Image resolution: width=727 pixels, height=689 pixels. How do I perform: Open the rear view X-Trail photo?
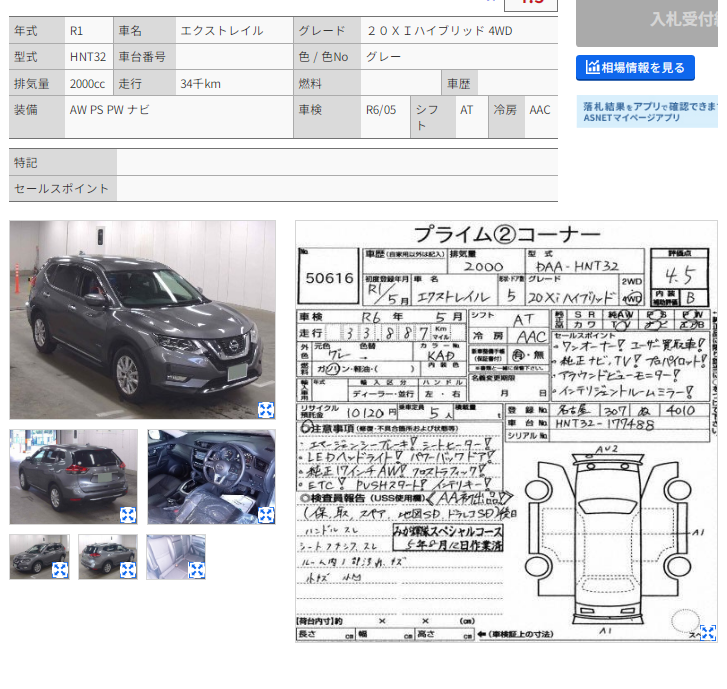pos(73,477)
